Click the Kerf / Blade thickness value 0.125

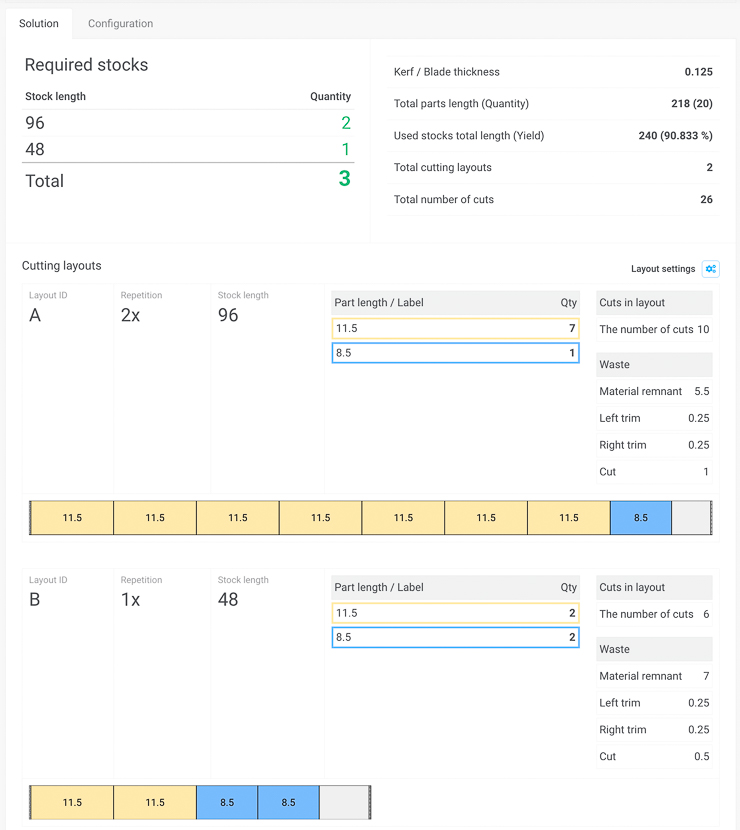tap(698, 72)
